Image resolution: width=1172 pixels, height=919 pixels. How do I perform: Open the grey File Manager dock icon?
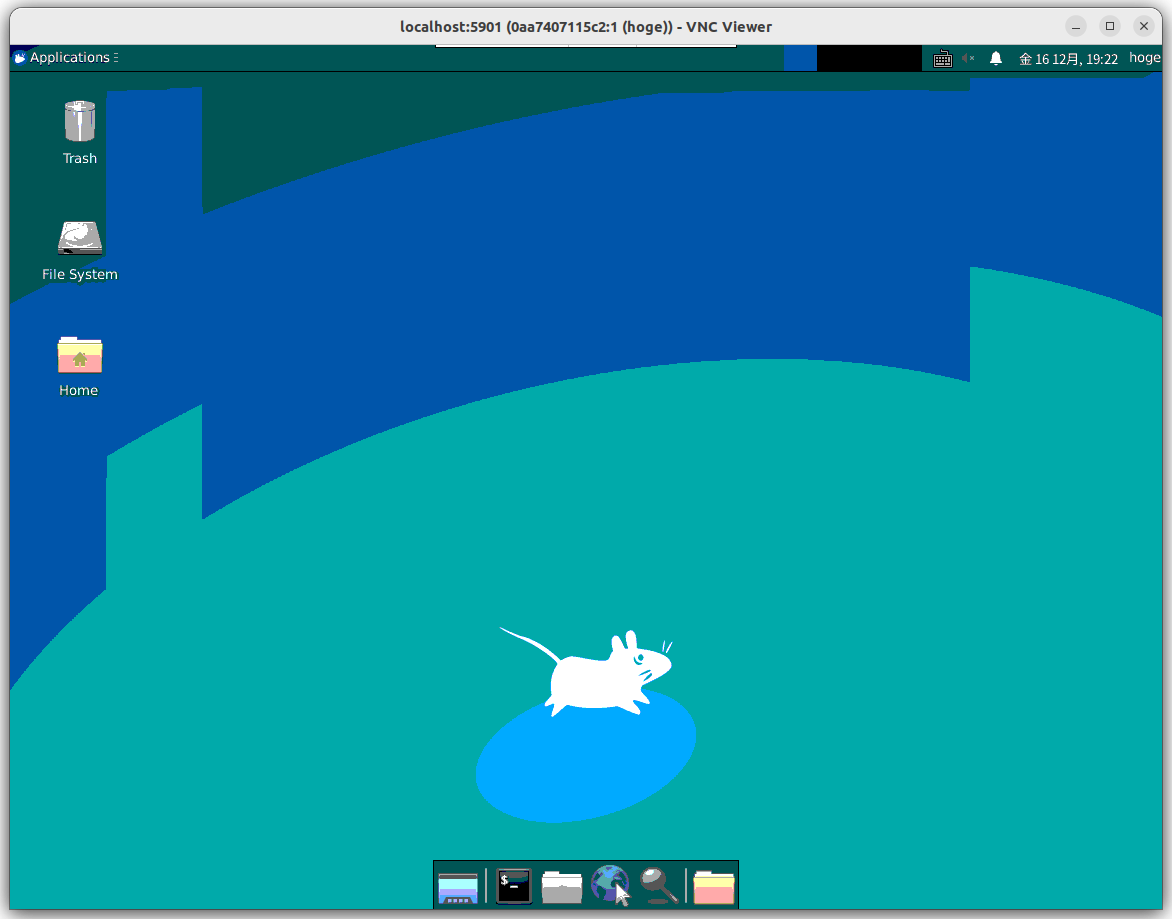561,887
